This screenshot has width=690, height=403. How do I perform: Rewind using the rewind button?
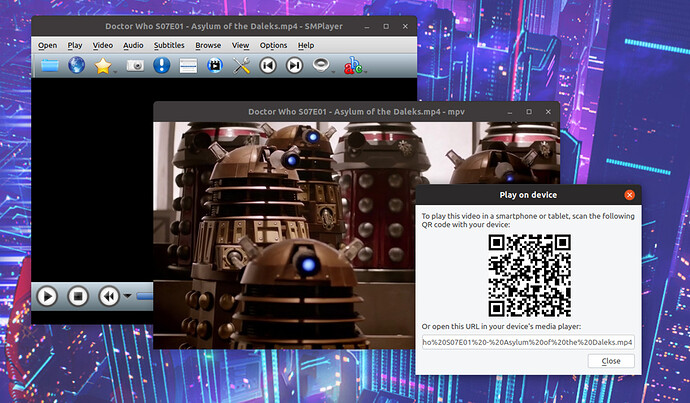tap(109, 297)
